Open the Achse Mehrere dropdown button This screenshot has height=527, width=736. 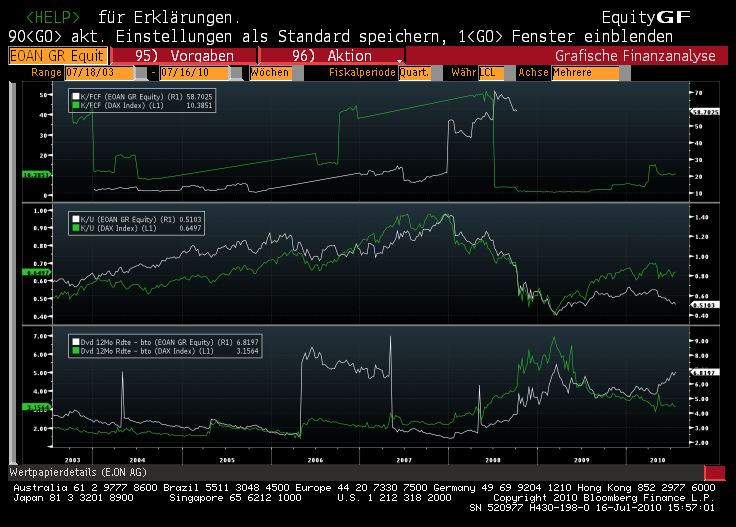[625, 73]
